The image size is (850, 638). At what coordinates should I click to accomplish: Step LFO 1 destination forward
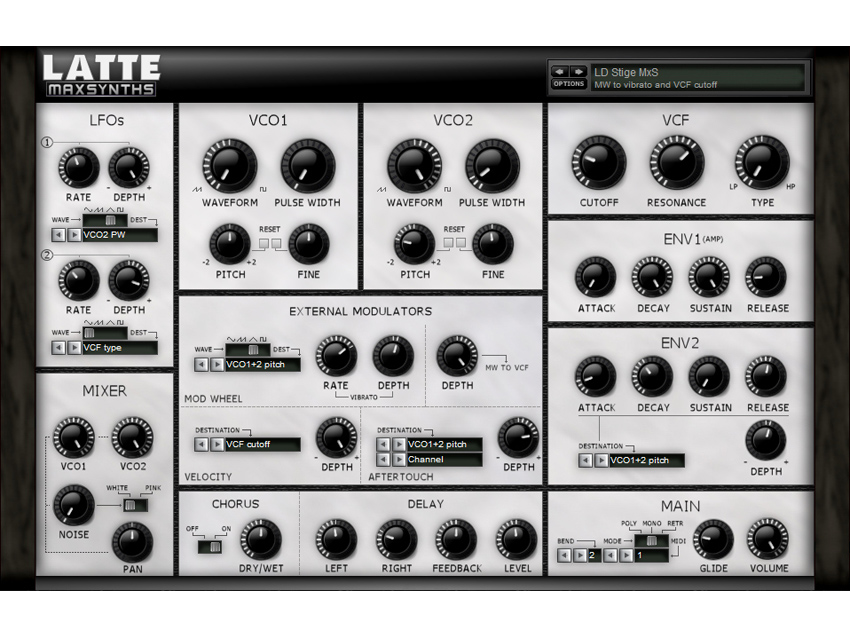point(74,235)
